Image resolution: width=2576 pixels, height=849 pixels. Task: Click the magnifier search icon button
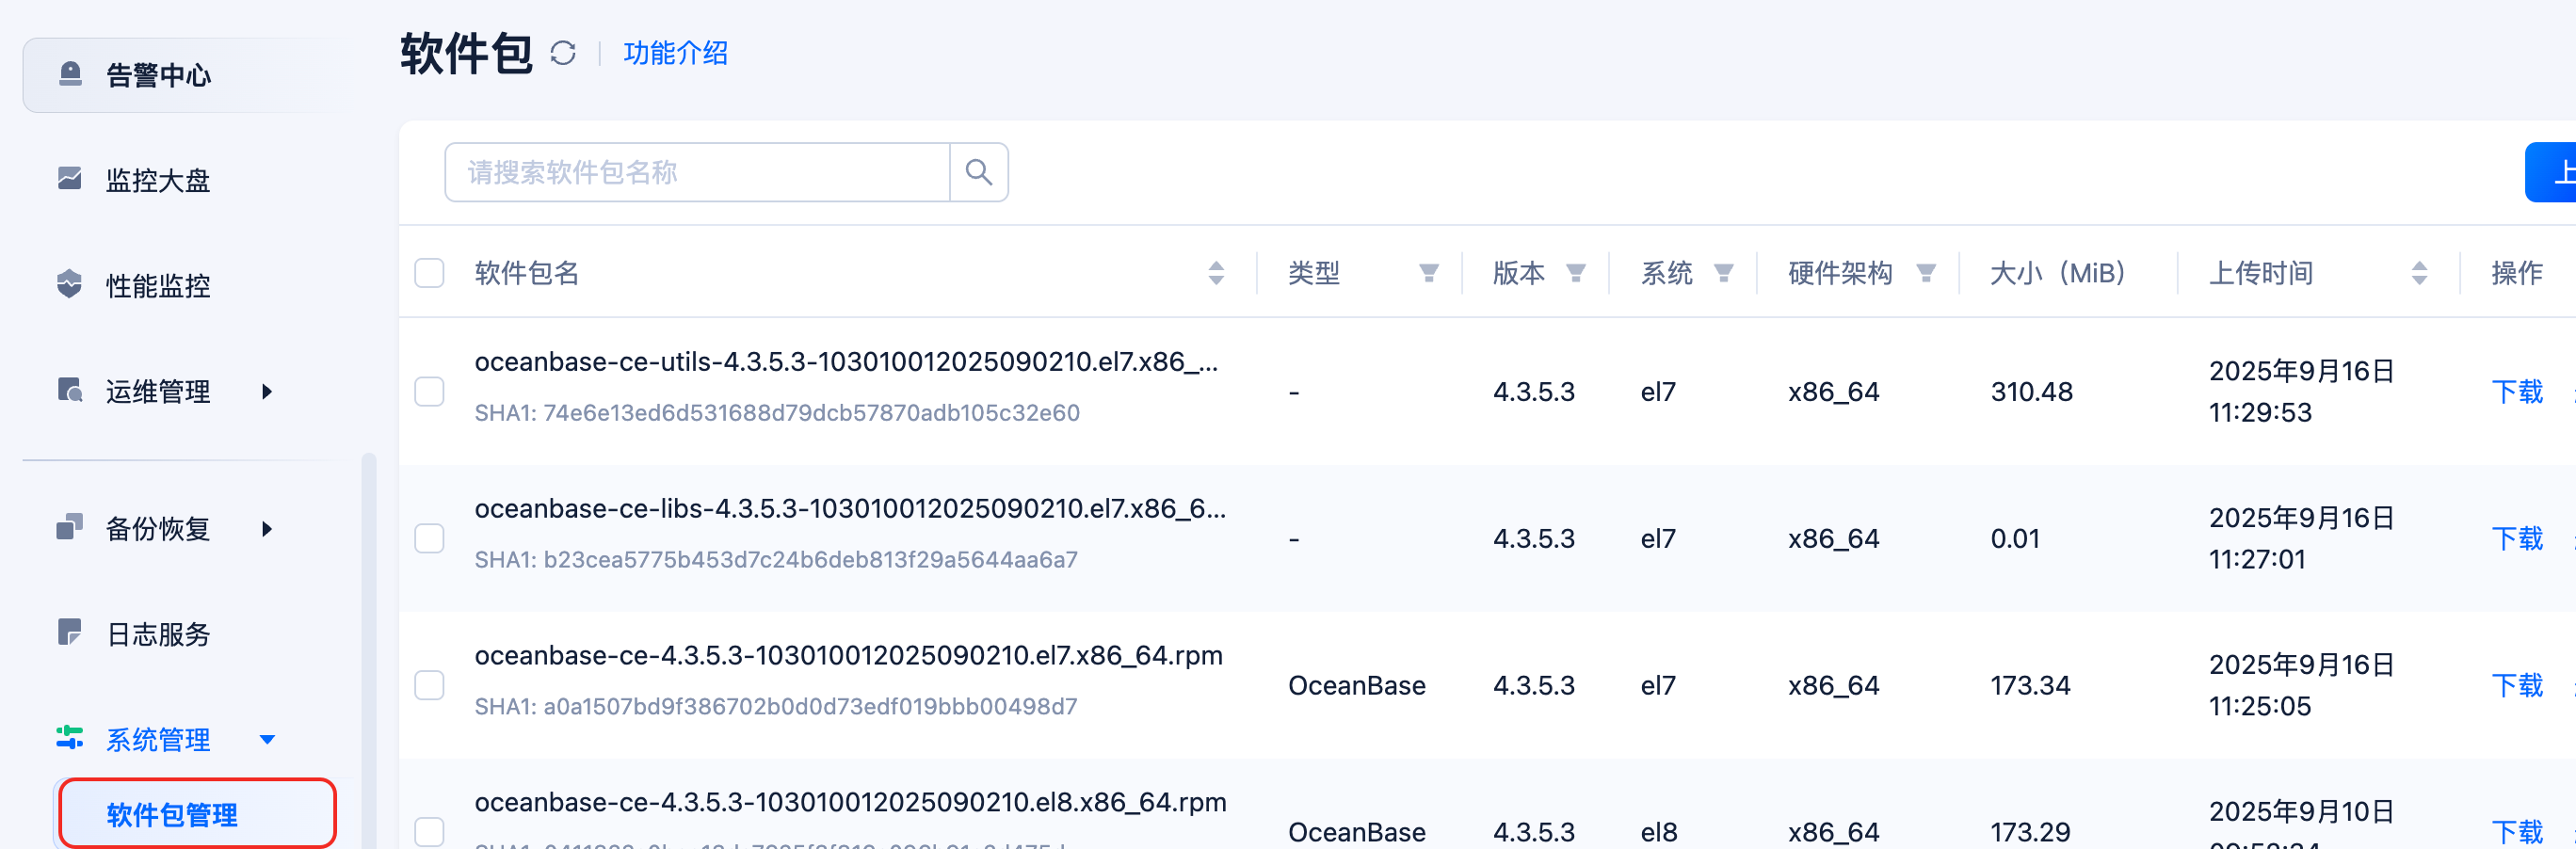click(978, 173)
